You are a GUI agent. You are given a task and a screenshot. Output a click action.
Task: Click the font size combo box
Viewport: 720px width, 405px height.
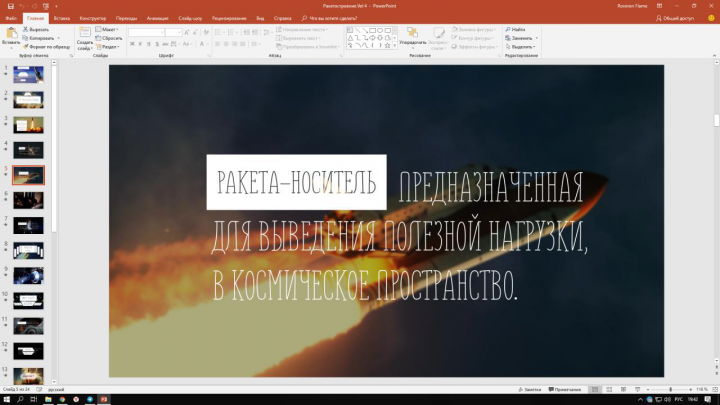point(174,33)
